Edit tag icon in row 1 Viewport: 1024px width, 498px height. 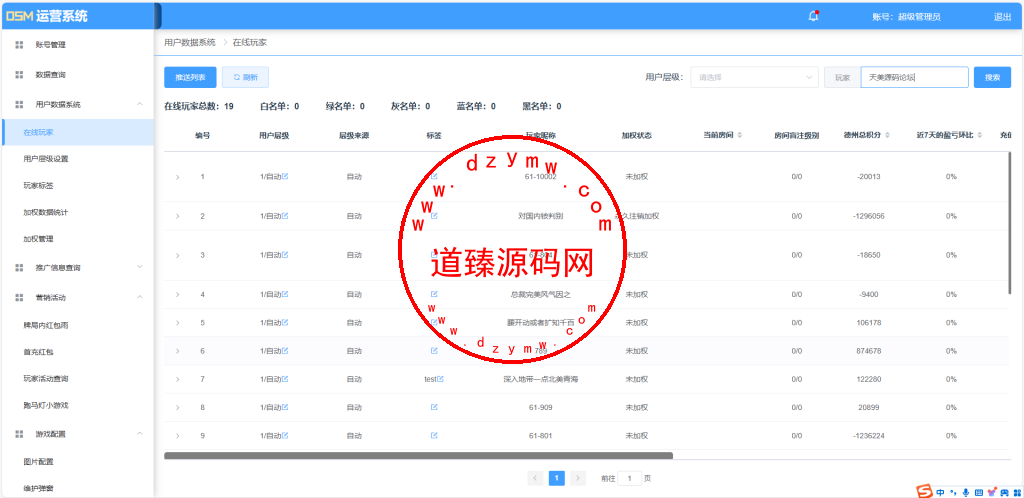click(x=434, y=176)
